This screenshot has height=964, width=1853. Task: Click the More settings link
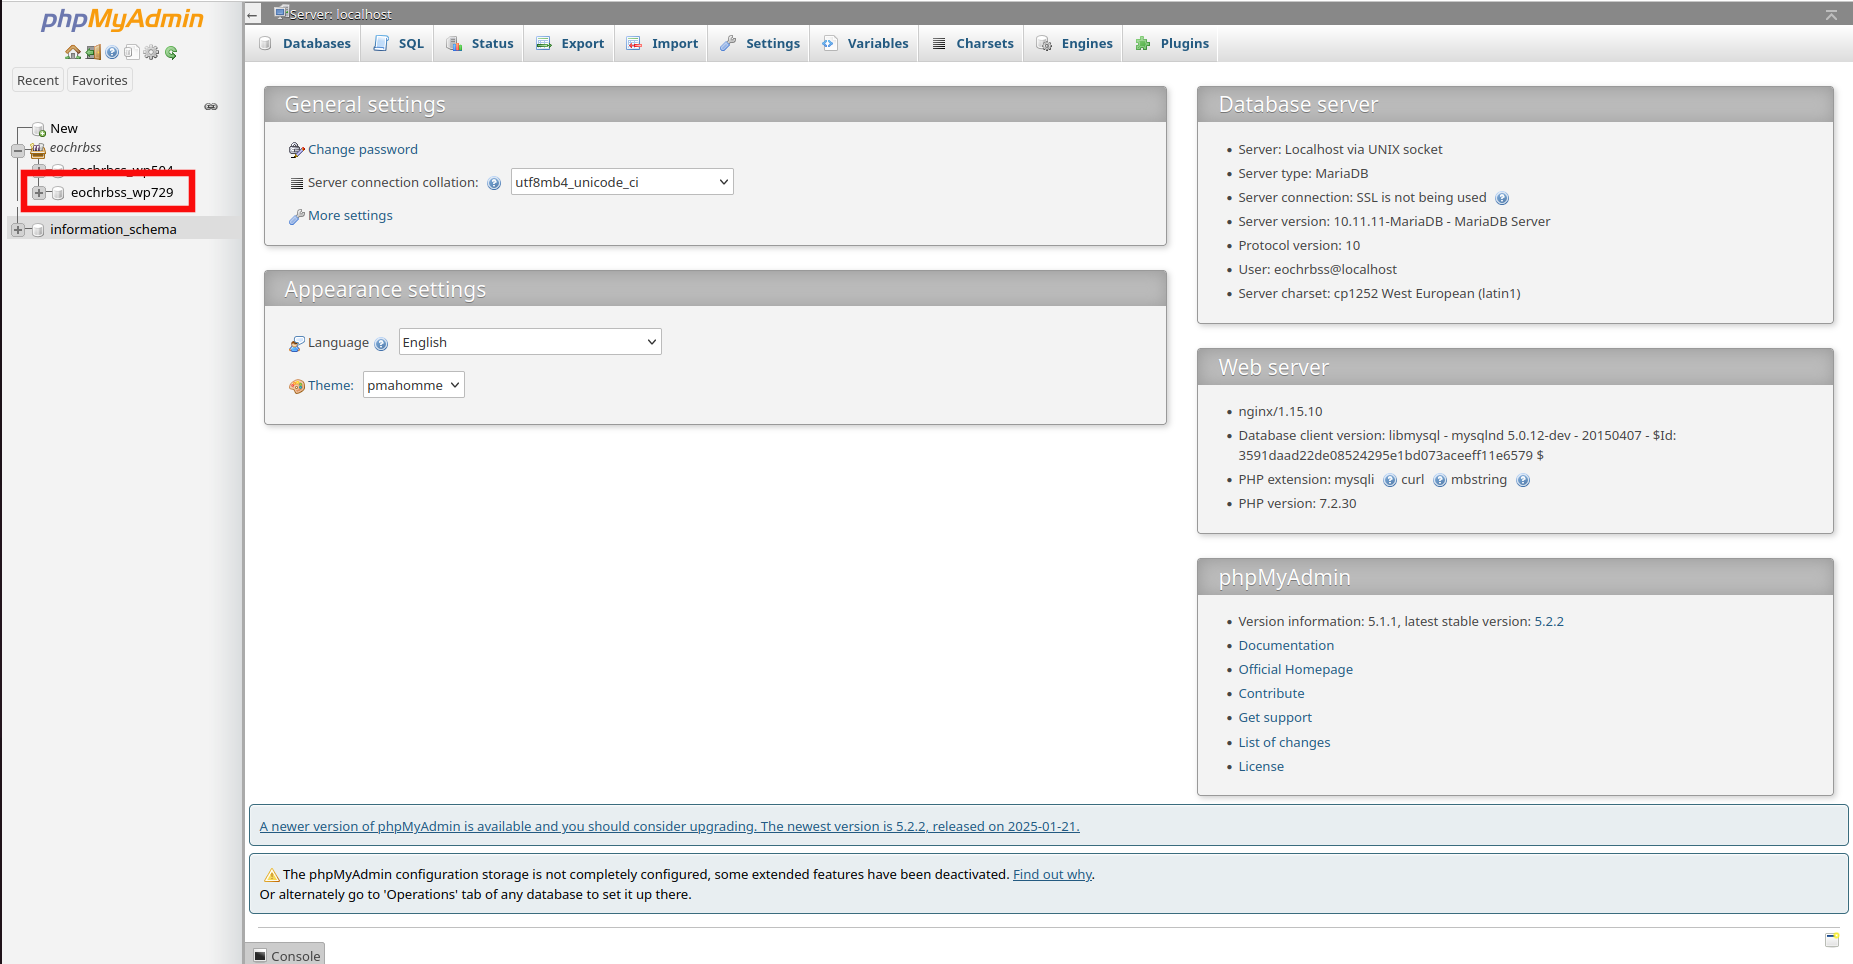[350, 216]
